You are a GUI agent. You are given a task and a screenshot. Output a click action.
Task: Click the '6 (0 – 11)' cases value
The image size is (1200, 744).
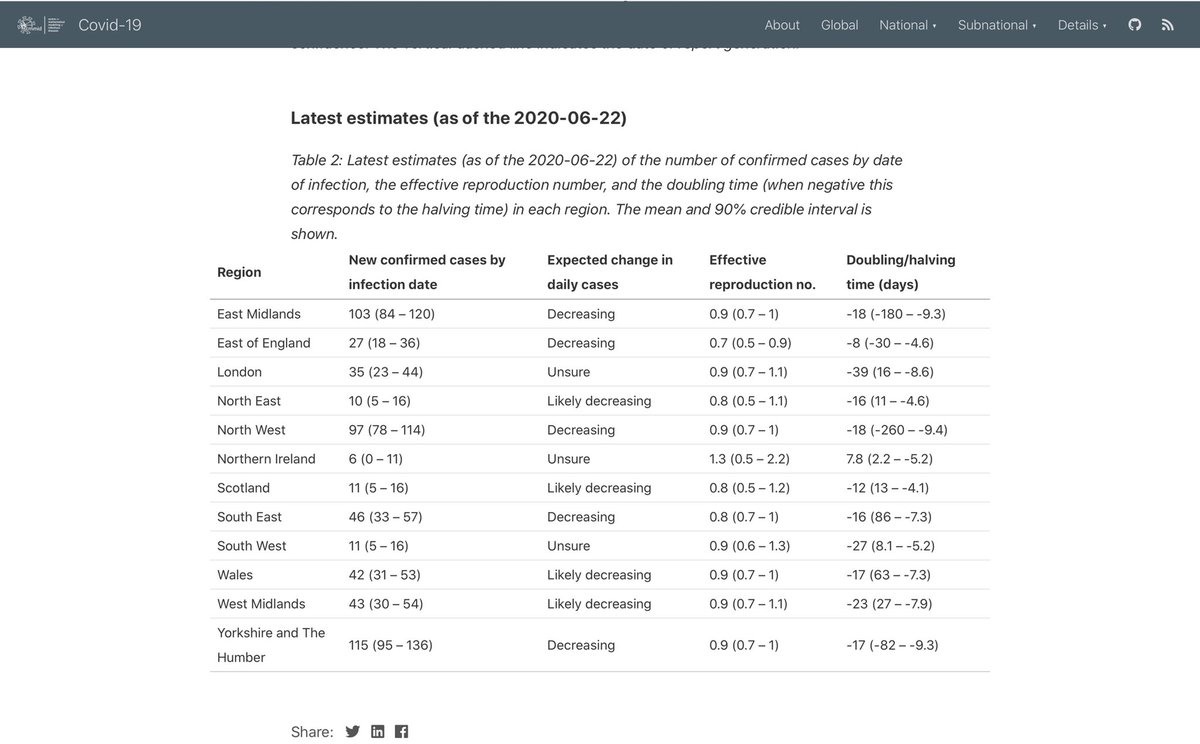375,459
